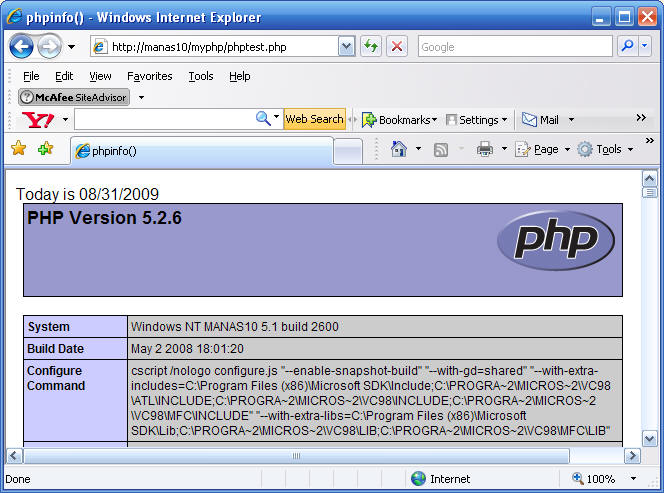Click the magnifier Search button
This screenshot has width=664, height=493.
(628, 46)
